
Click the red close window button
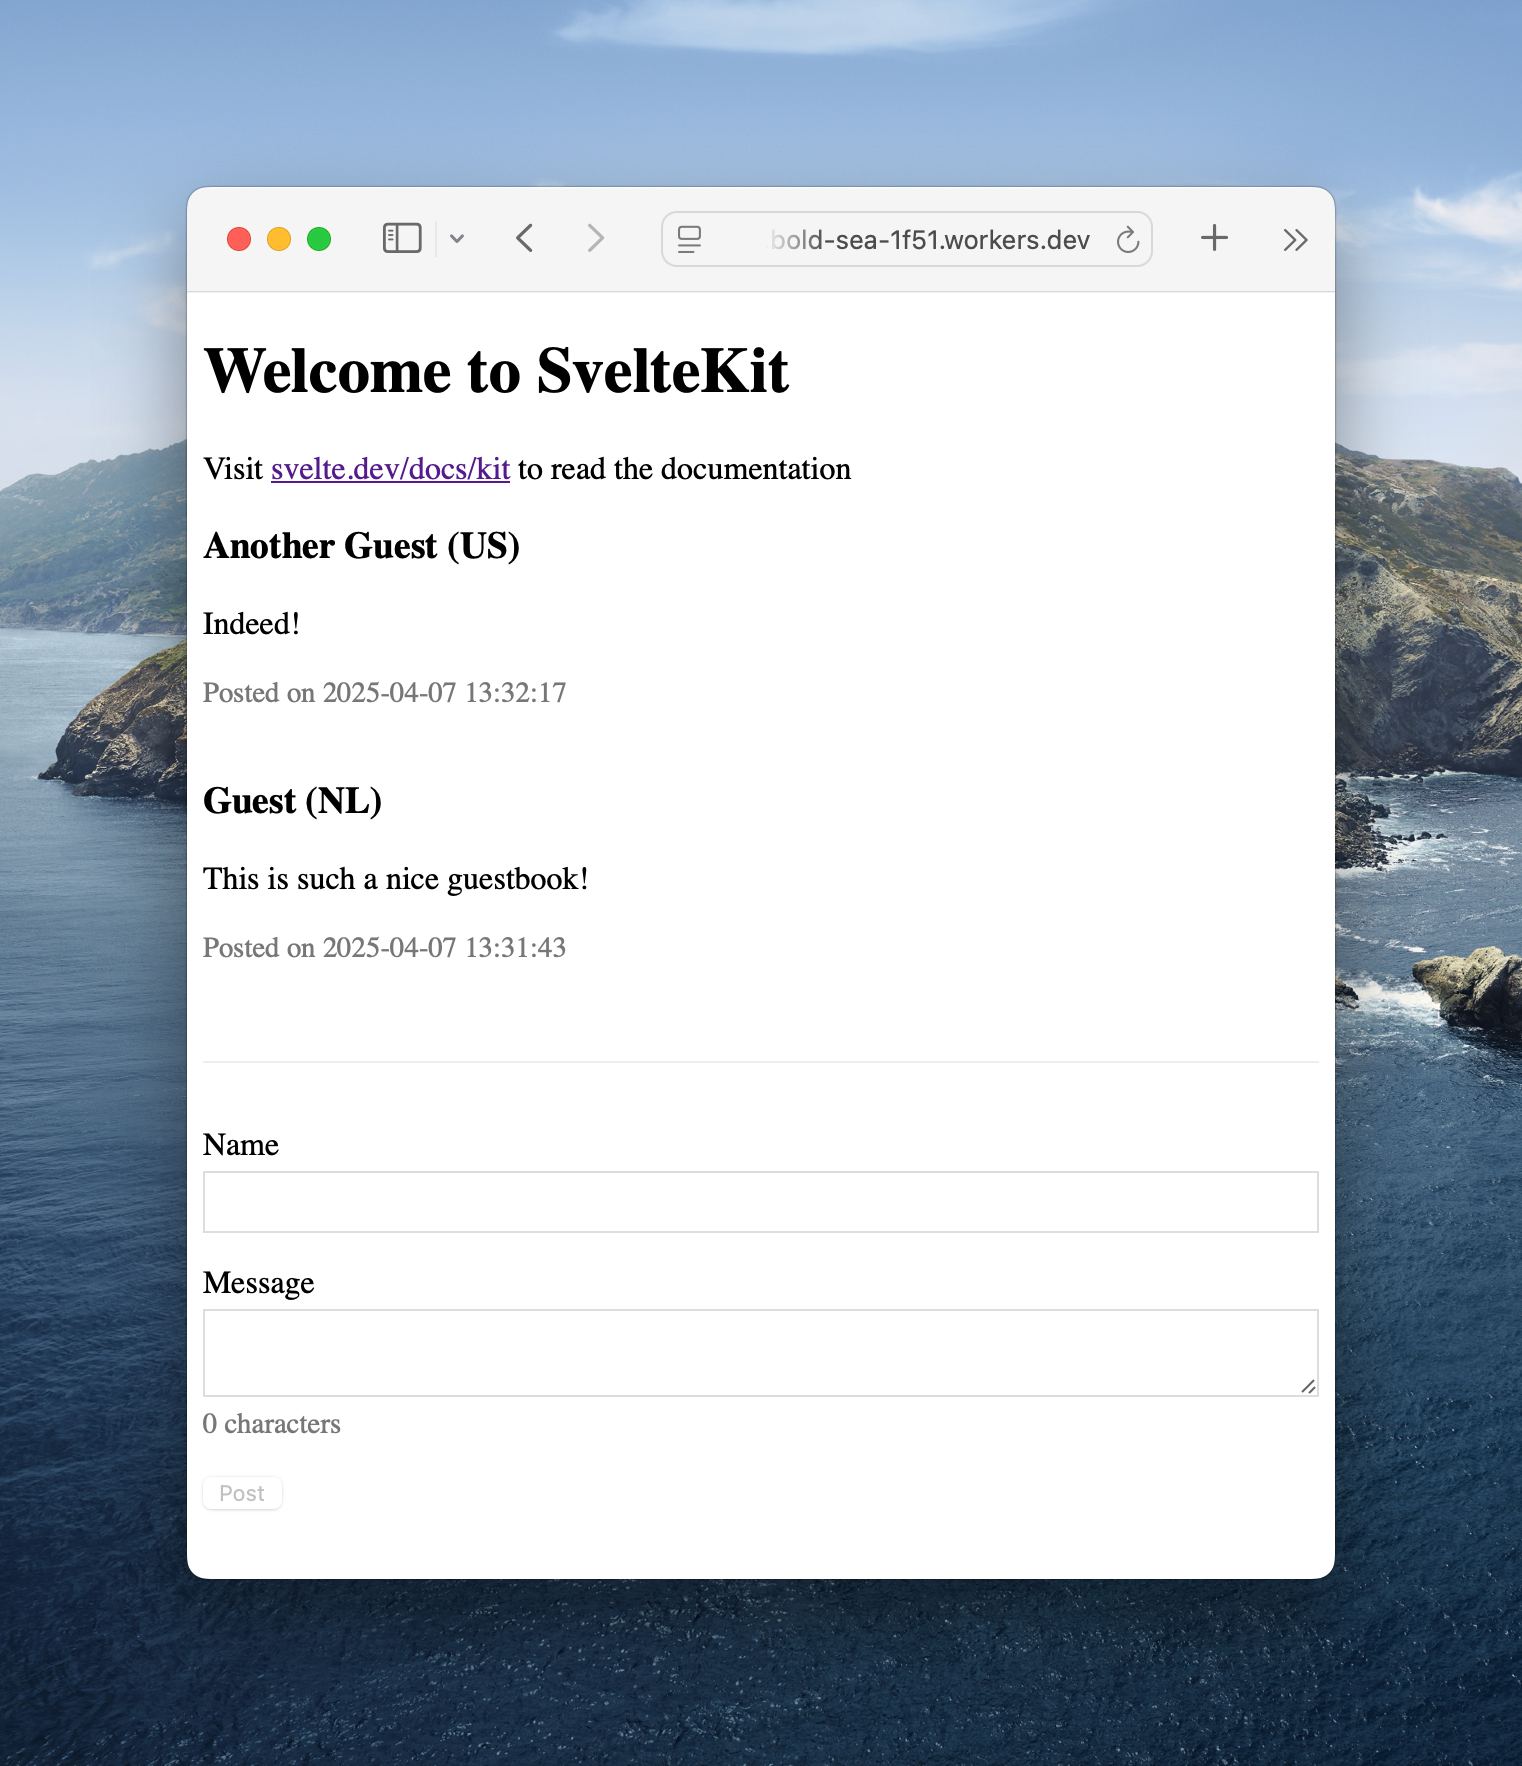pyautogui.click(x=239, y=239)
